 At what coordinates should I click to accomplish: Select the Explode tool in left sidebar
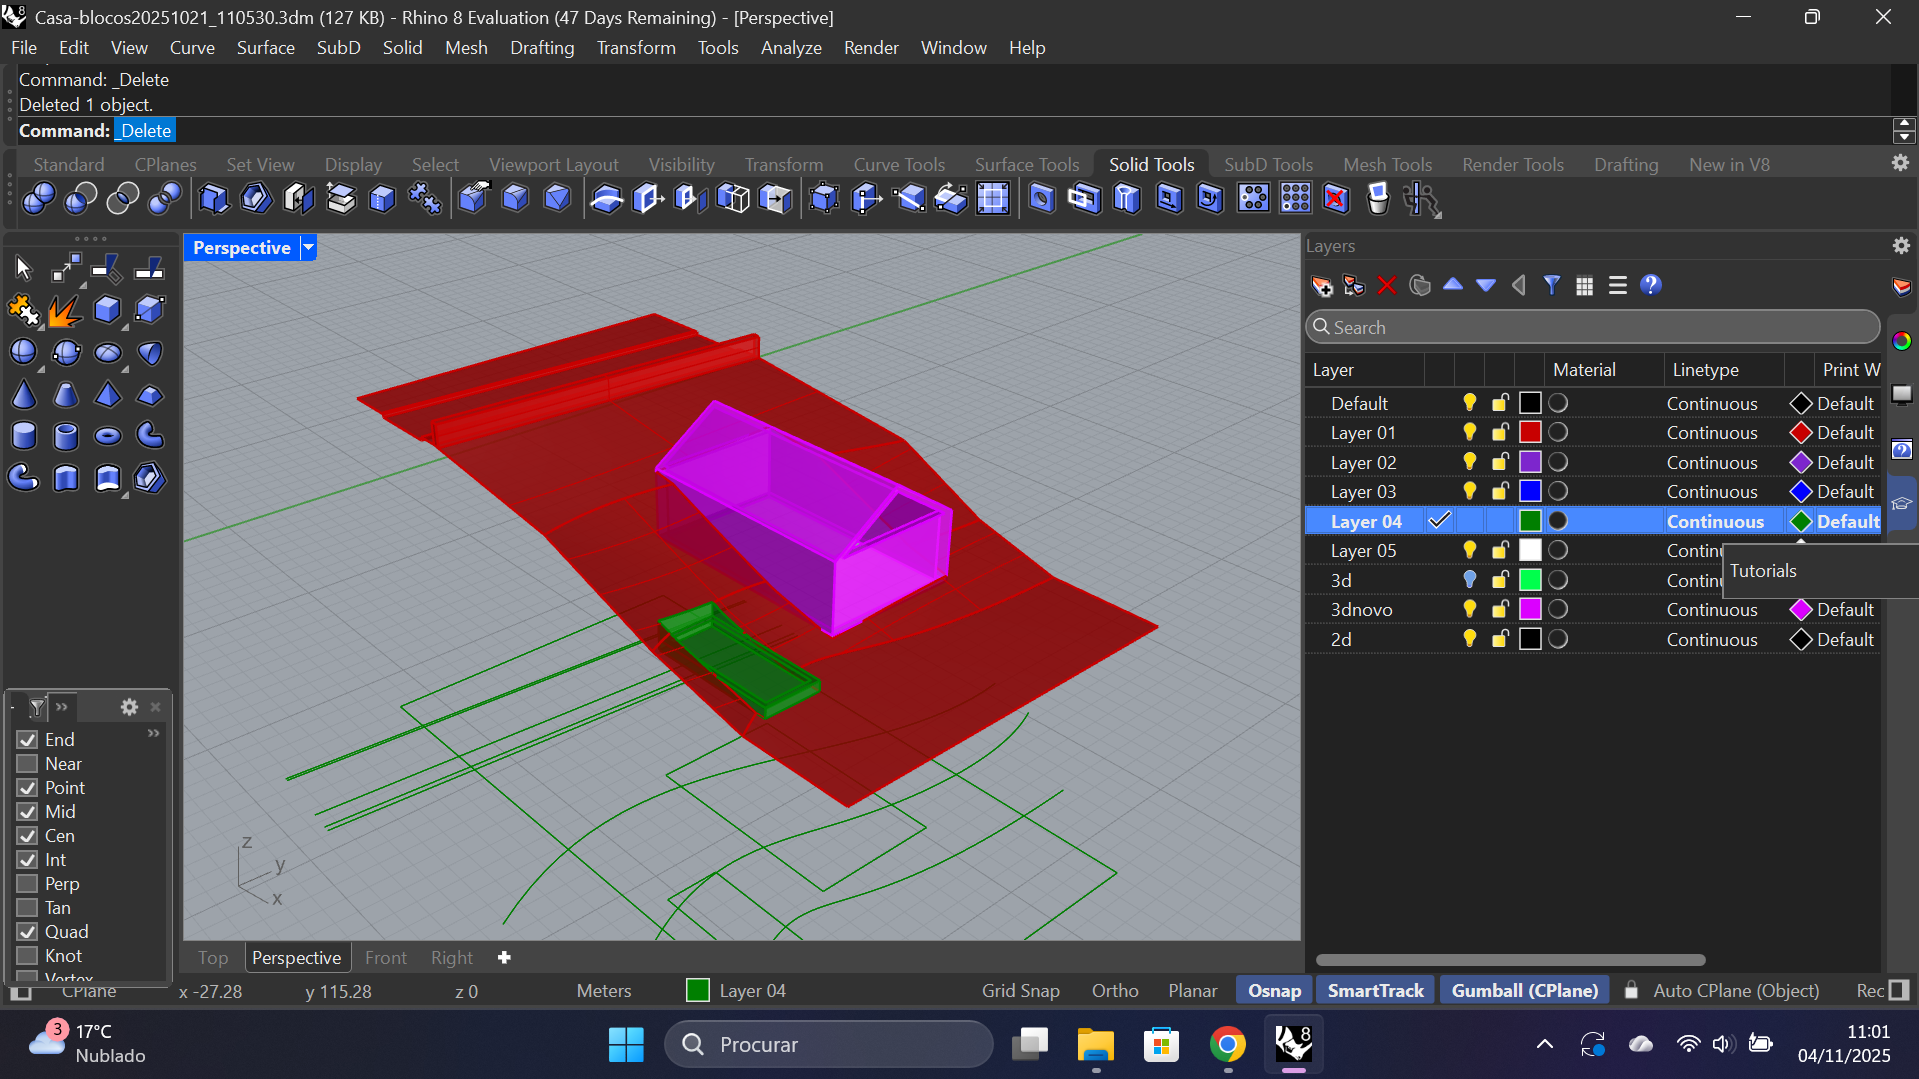click(65, 311)
